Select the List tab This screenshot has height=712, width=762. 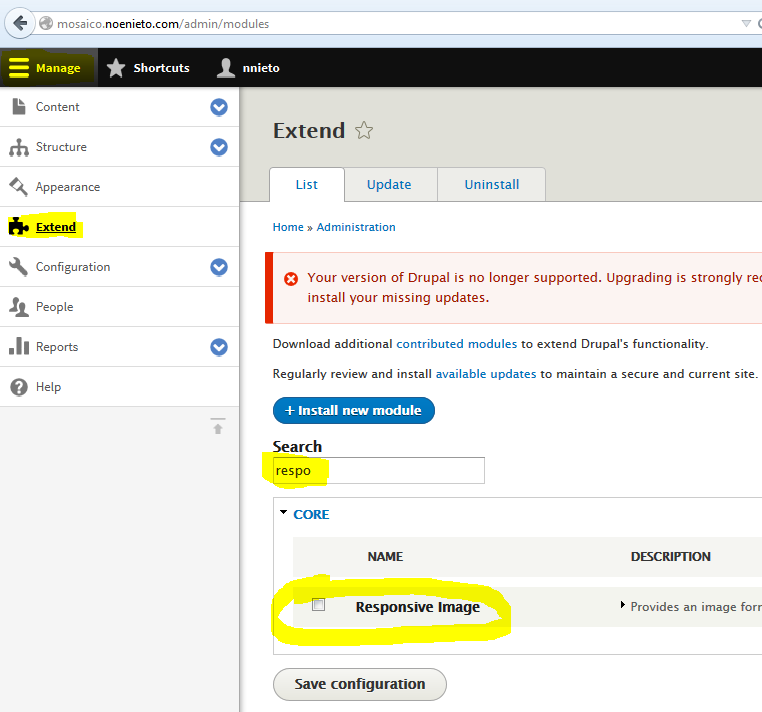(307, 185)
